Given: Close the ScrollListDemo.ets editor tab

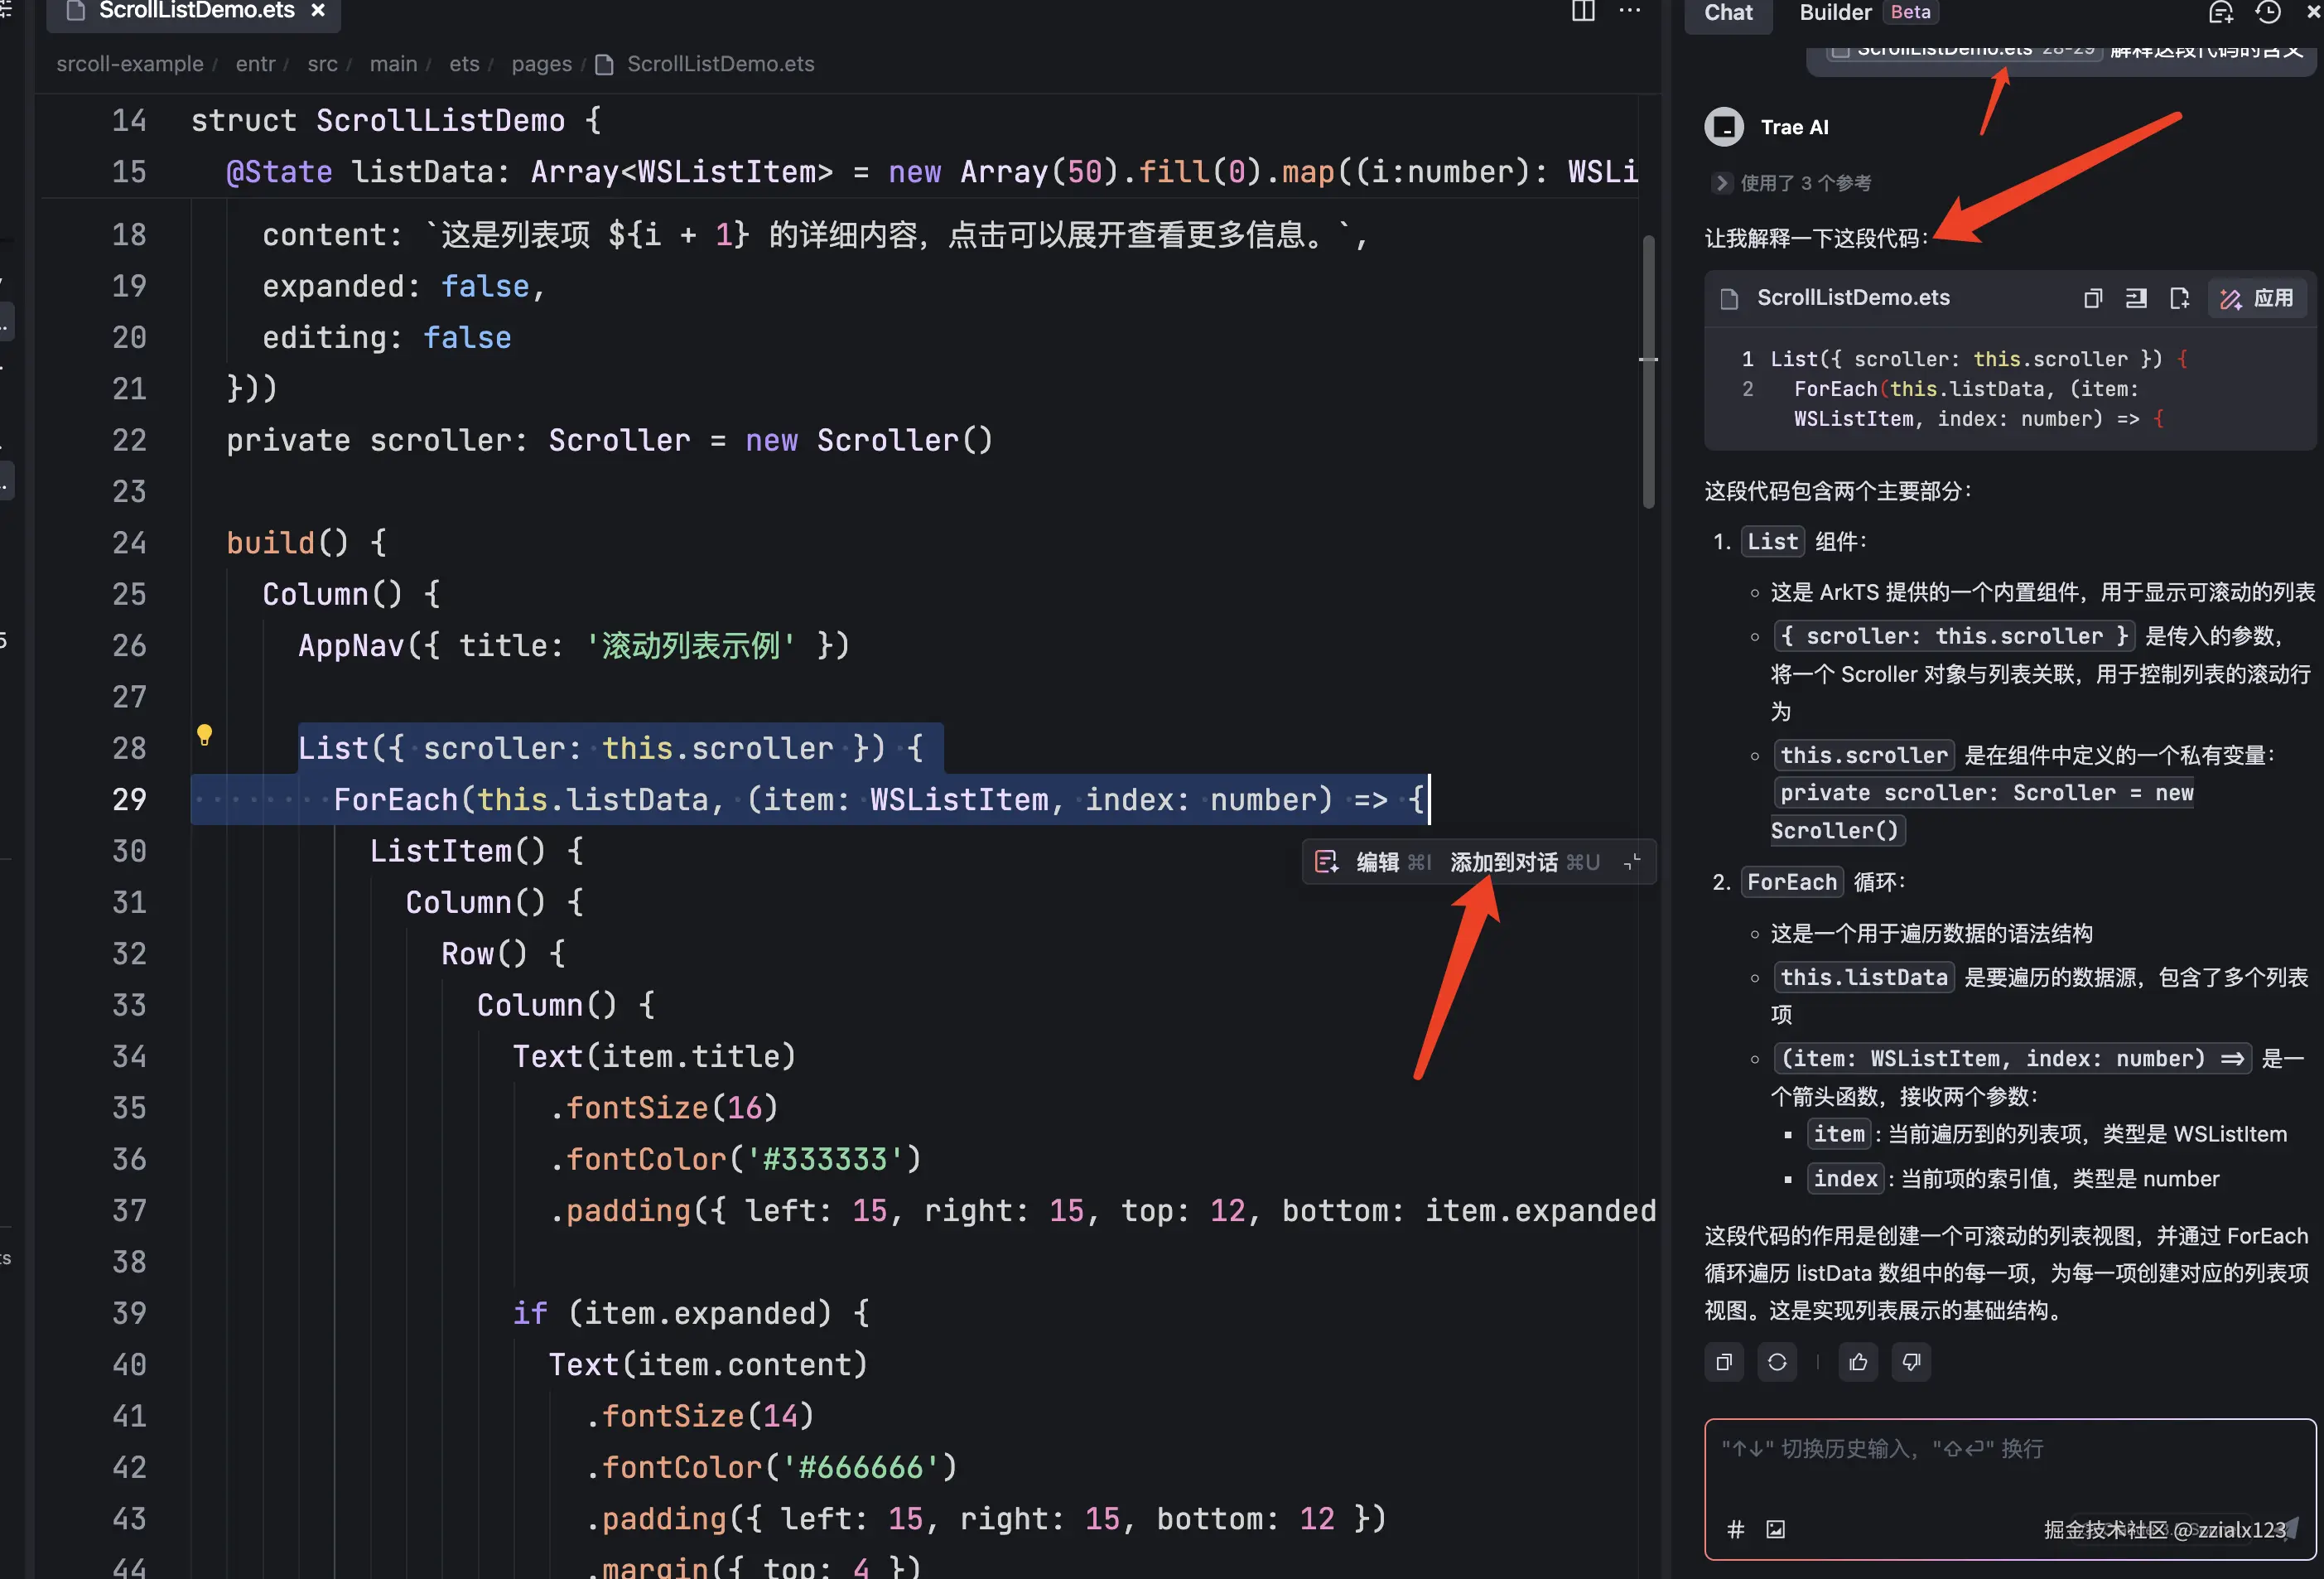Looking at the screenshot, I should (x=318, y=10).
